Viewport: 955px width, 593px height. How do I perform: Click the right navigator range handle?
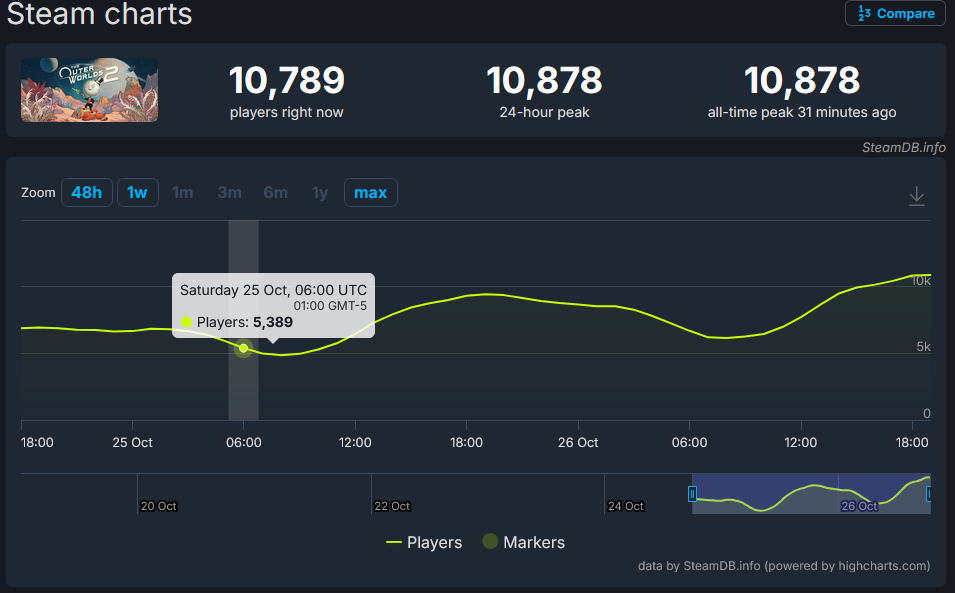tap(929, 493)
